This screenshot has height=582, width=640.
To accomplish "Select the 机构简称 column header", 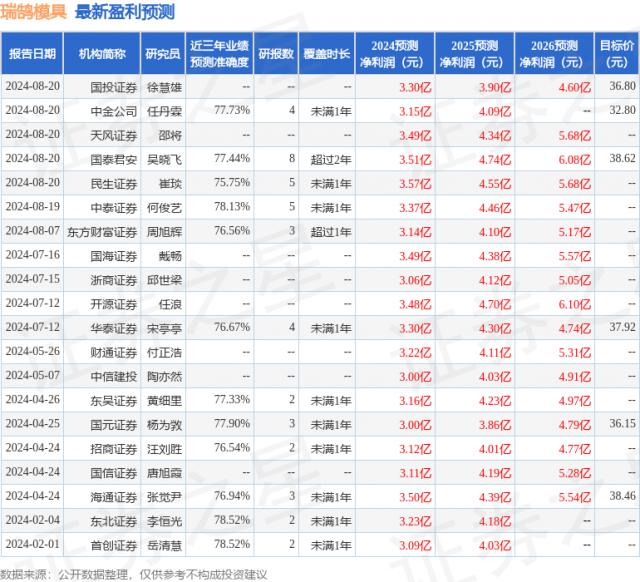I will pyautogui.click(x=108, y=54).
